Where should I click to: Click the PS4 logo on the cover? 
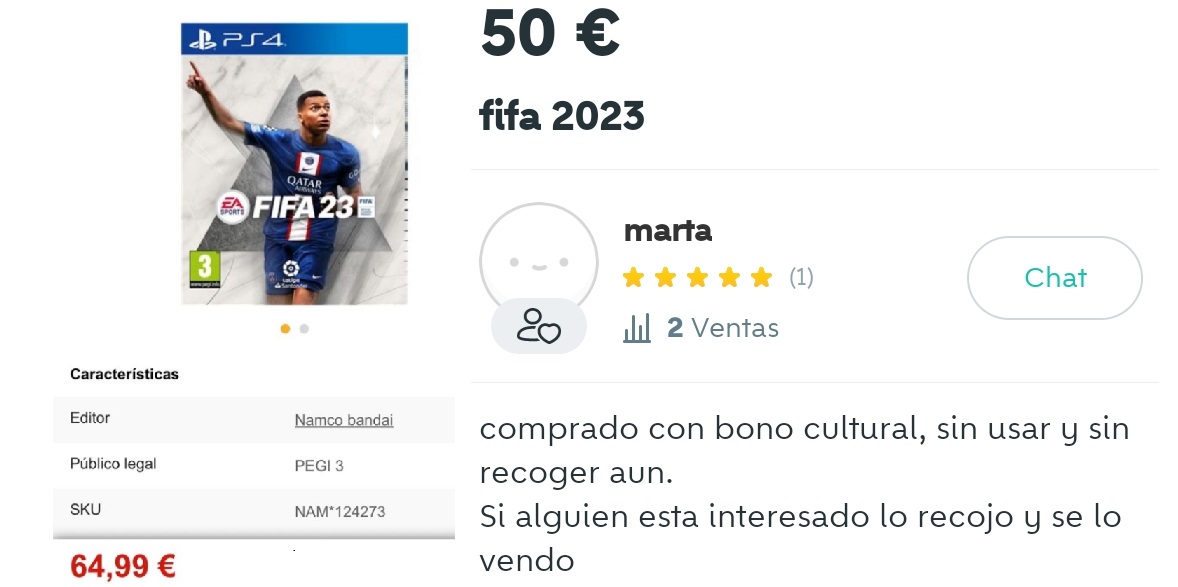[x=237, y=40]
